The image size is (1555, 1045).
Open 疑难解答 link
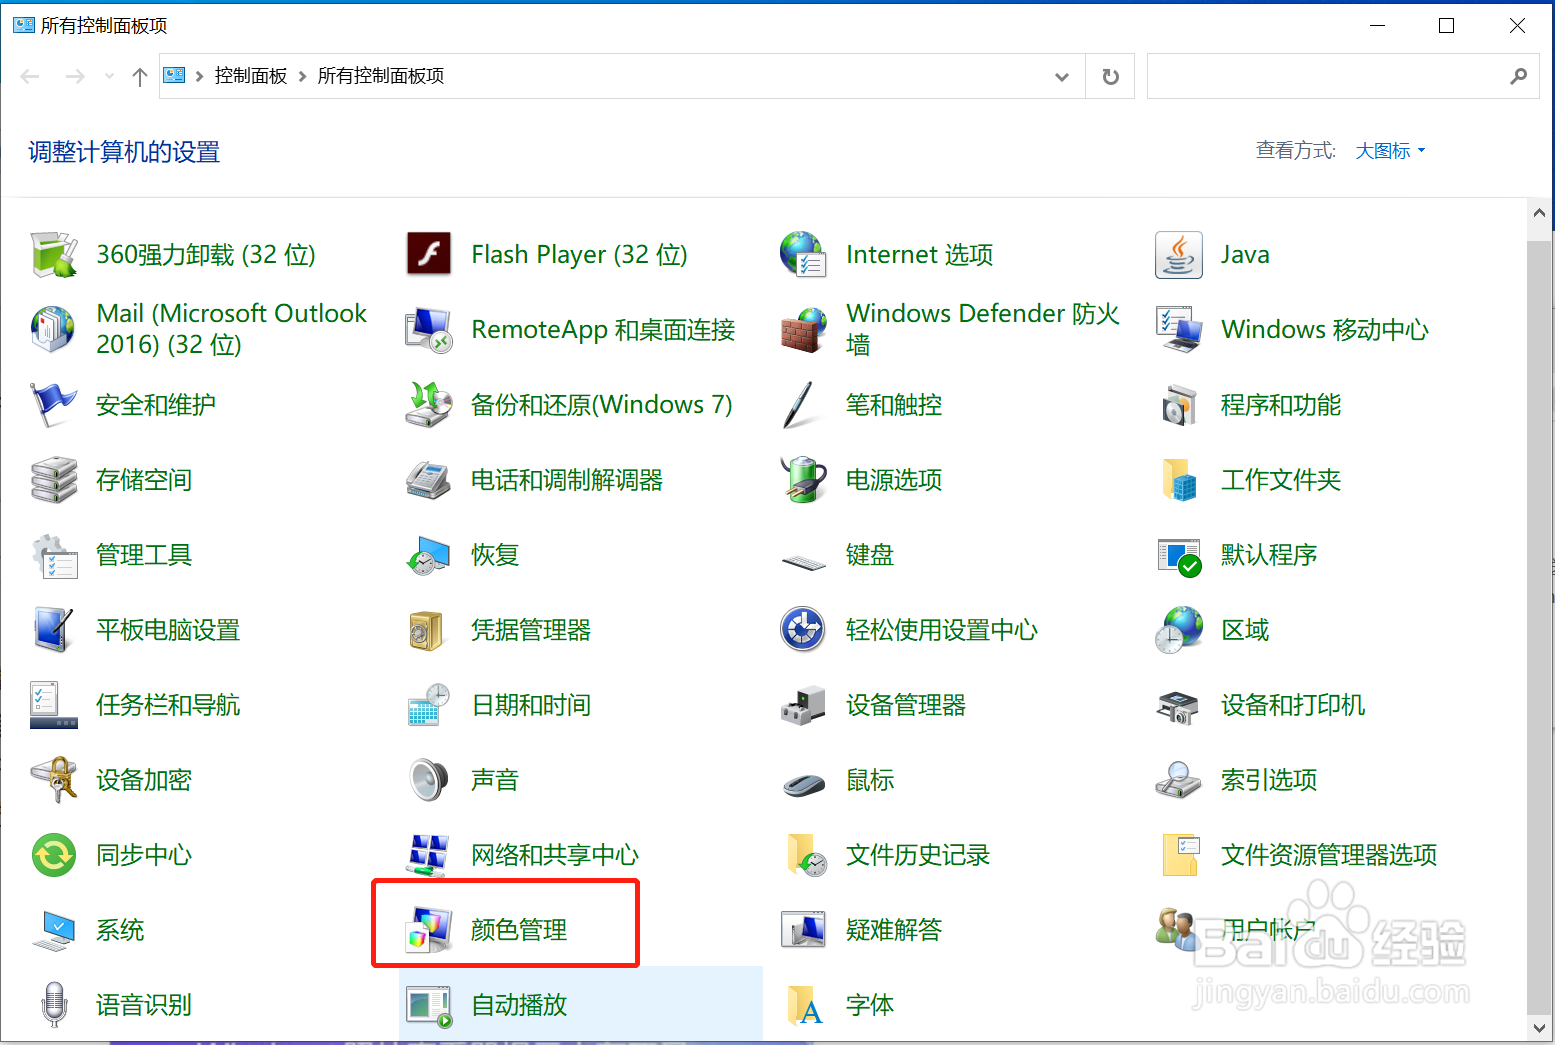(894, 930)
